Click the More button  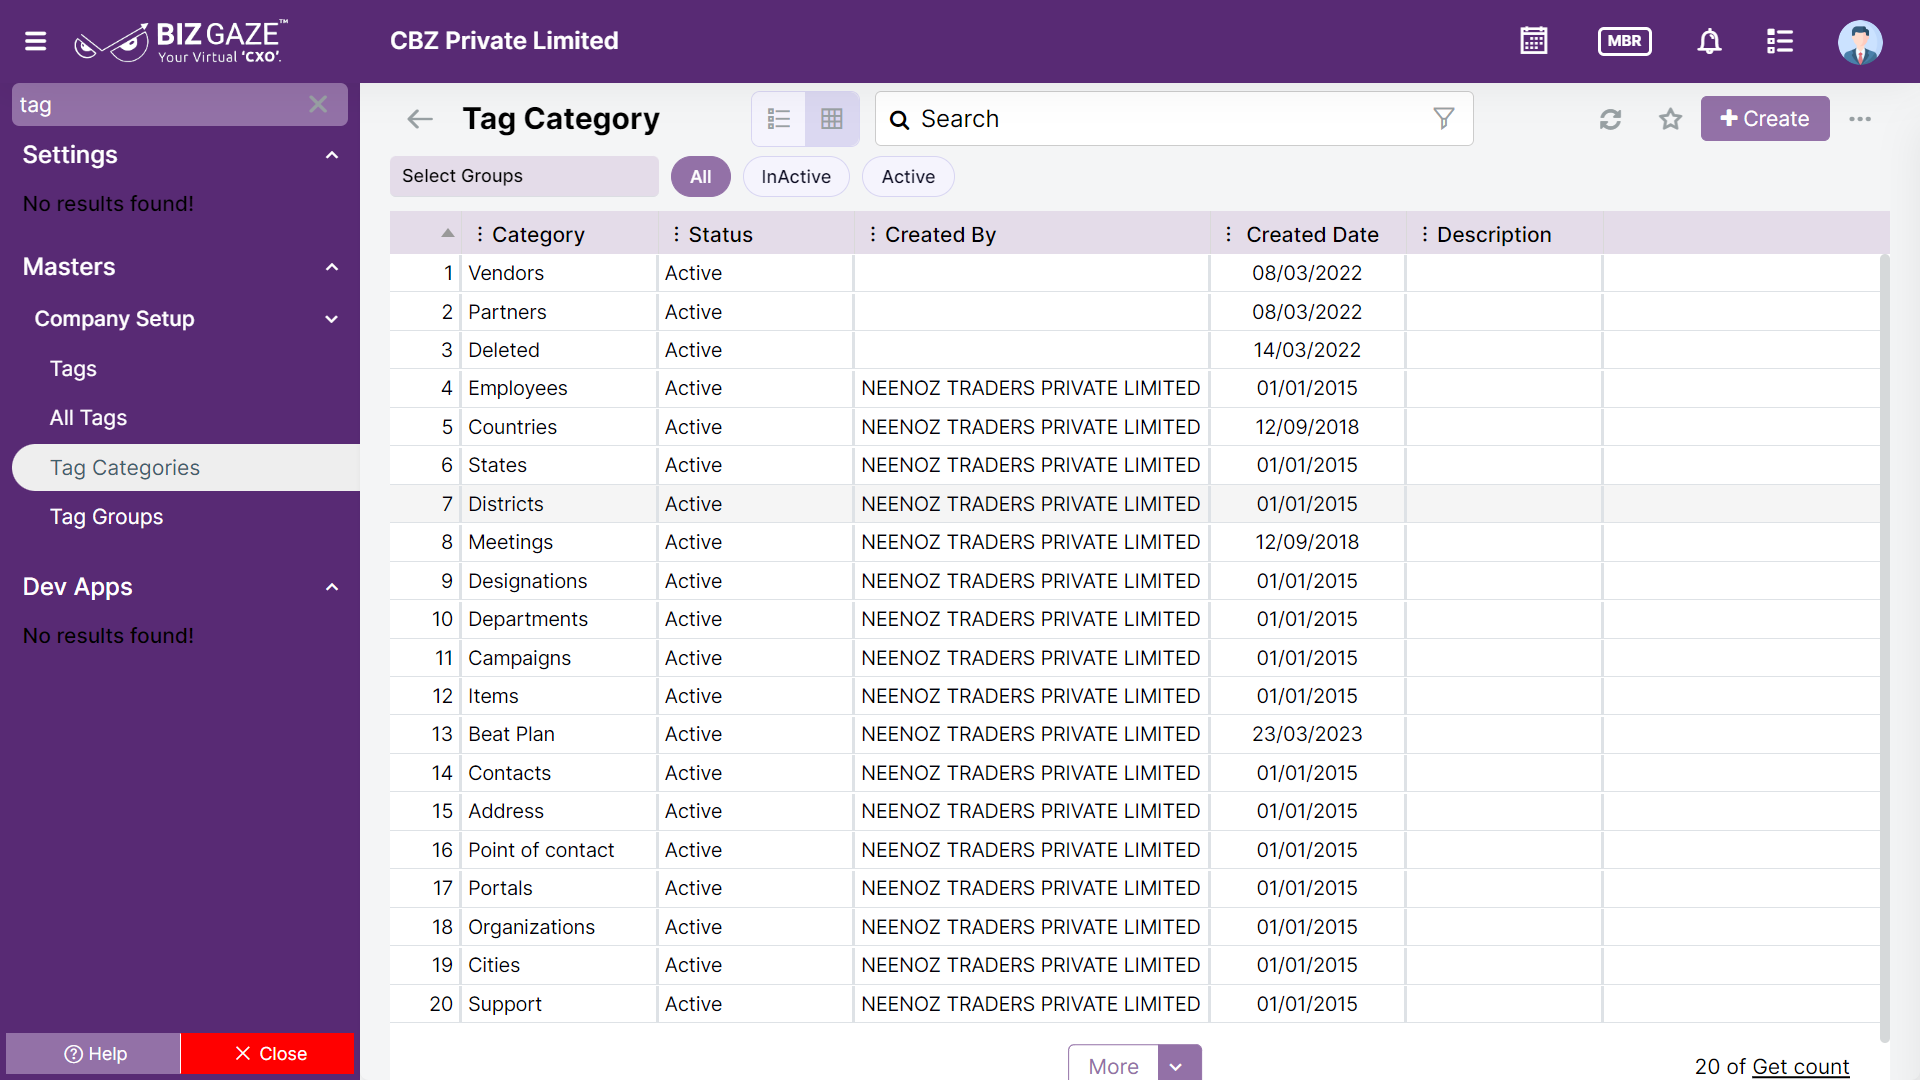click(x=1113, y=1065)
